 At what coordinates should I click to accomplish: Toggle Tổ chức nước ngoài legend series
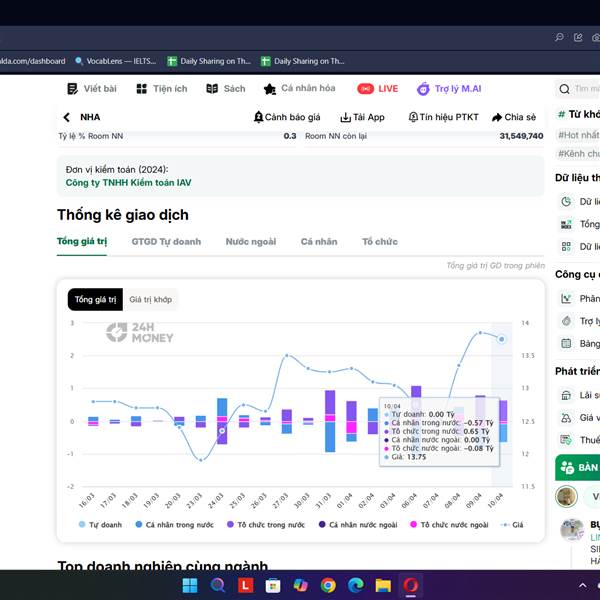449,525
